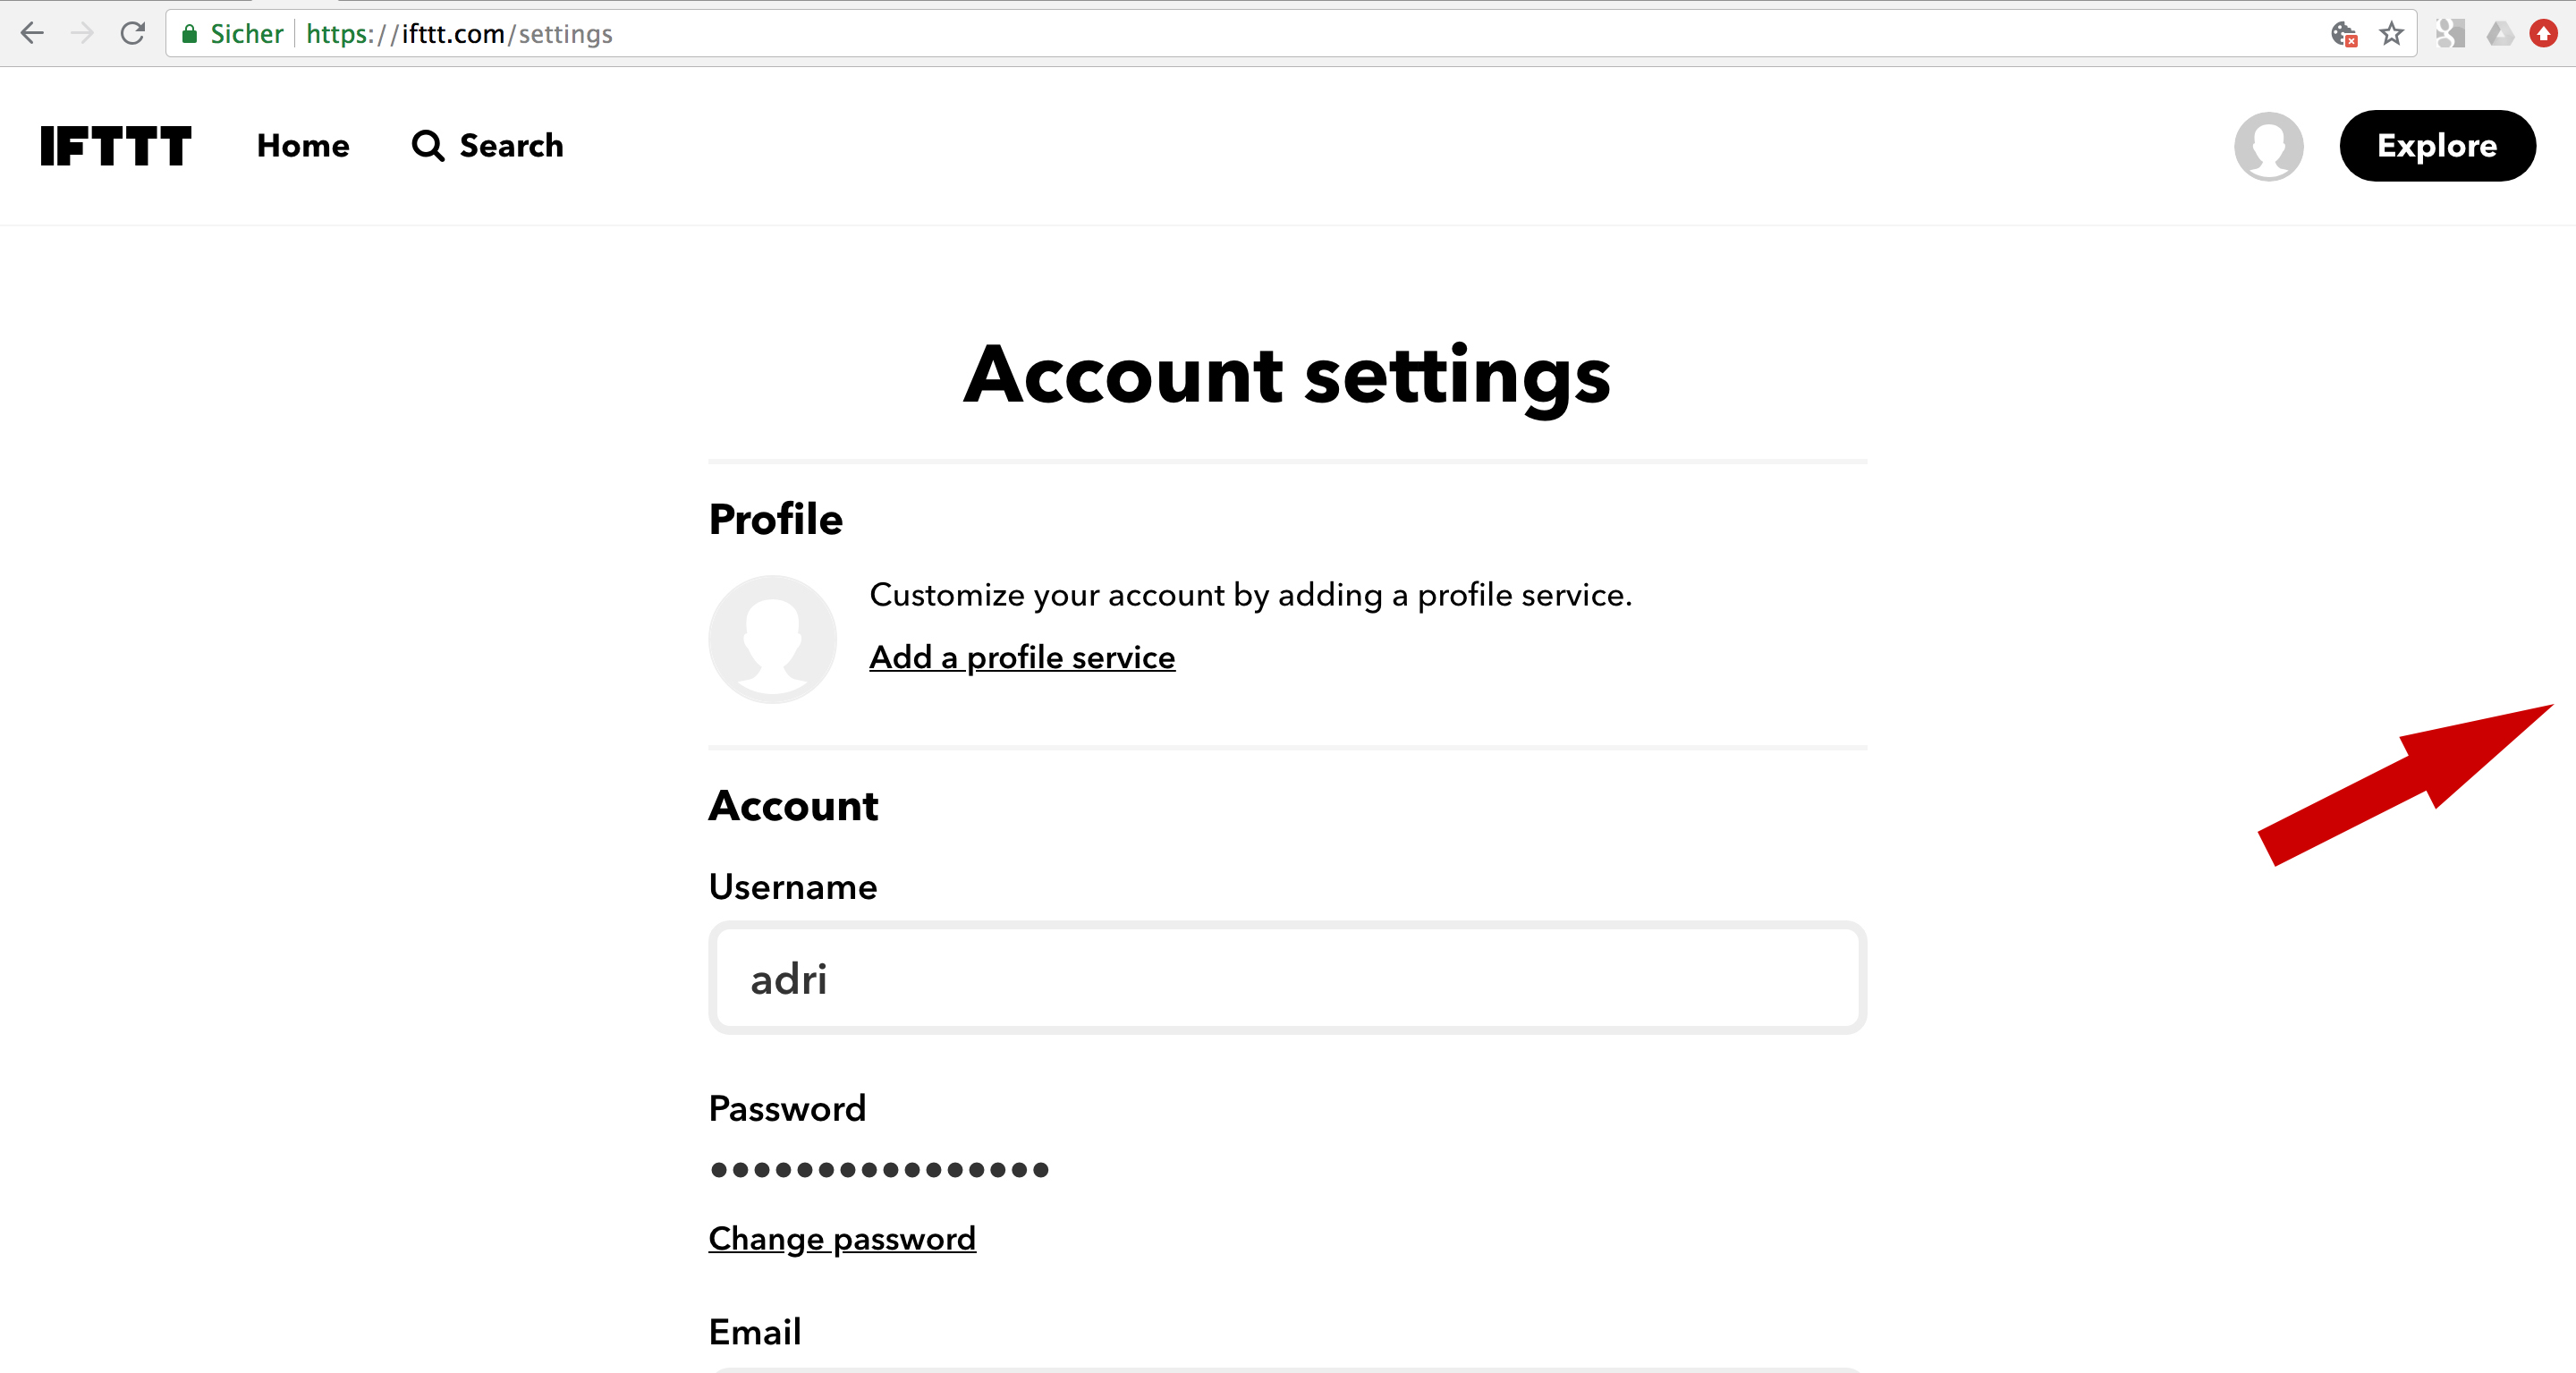Click the browser back arrow
The height and width of the screenshot is (1373, 2576).
pos(32,34)
